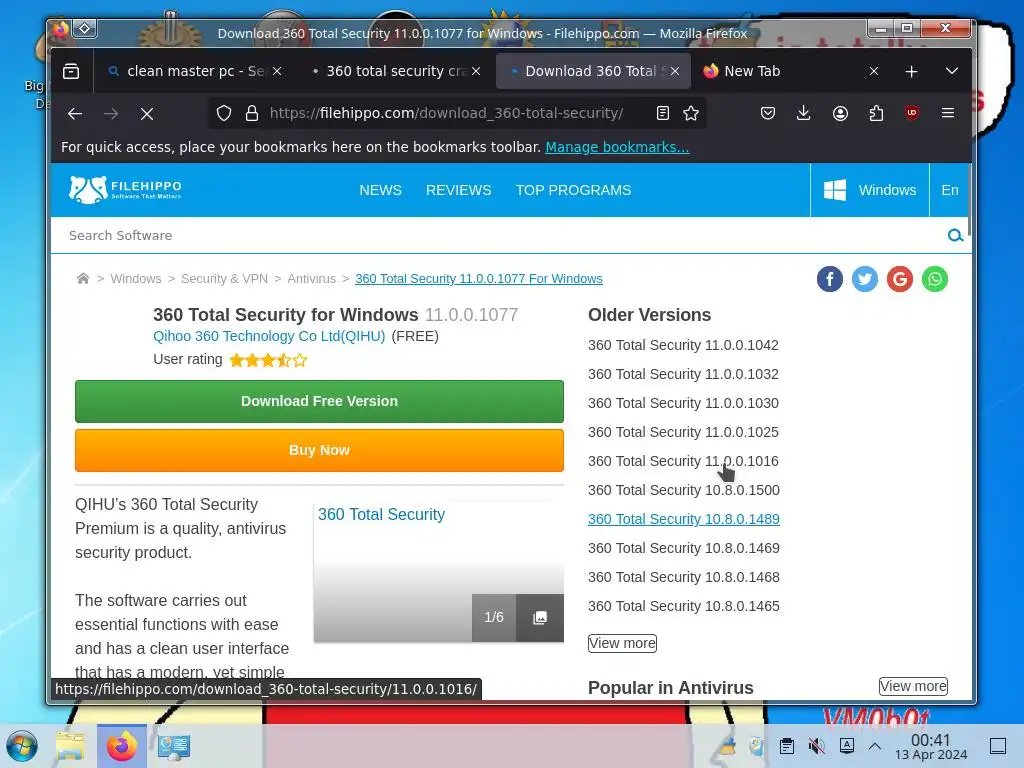Open Manage bookmarks link

click(x=617, y=147)
